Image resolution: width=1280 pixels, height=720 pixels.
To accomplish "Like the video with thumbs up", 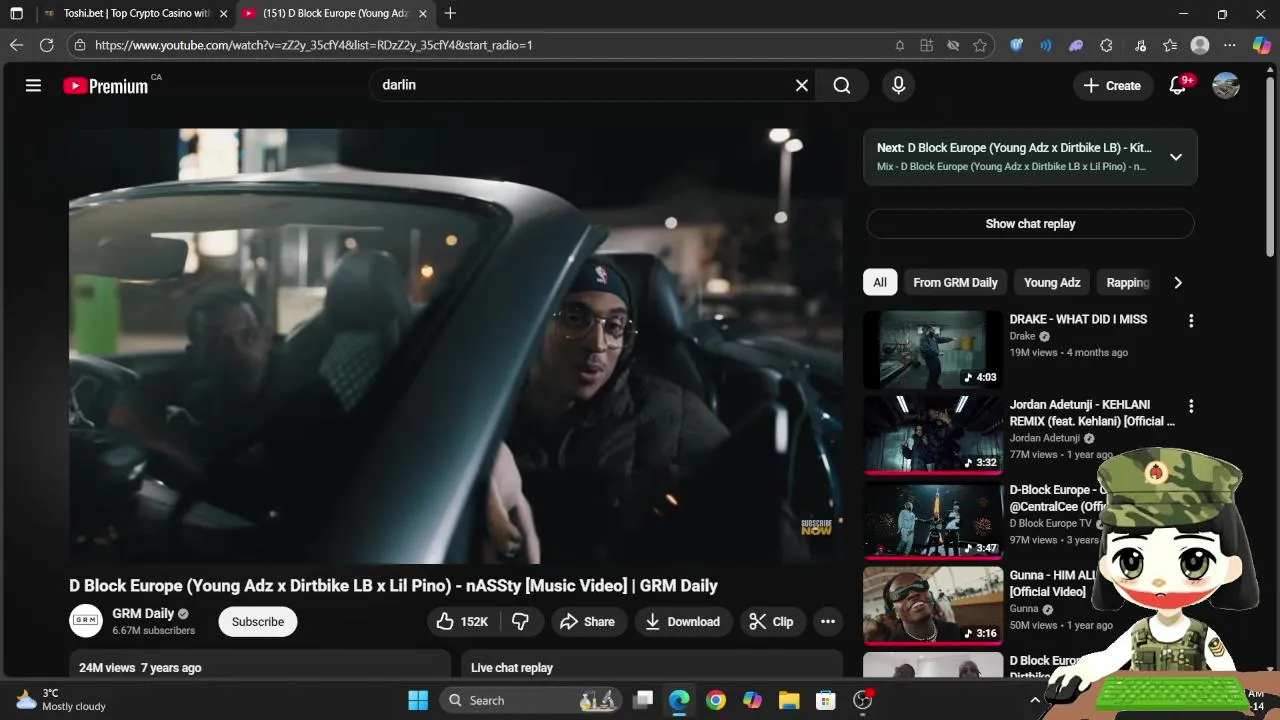I will 462,621.
